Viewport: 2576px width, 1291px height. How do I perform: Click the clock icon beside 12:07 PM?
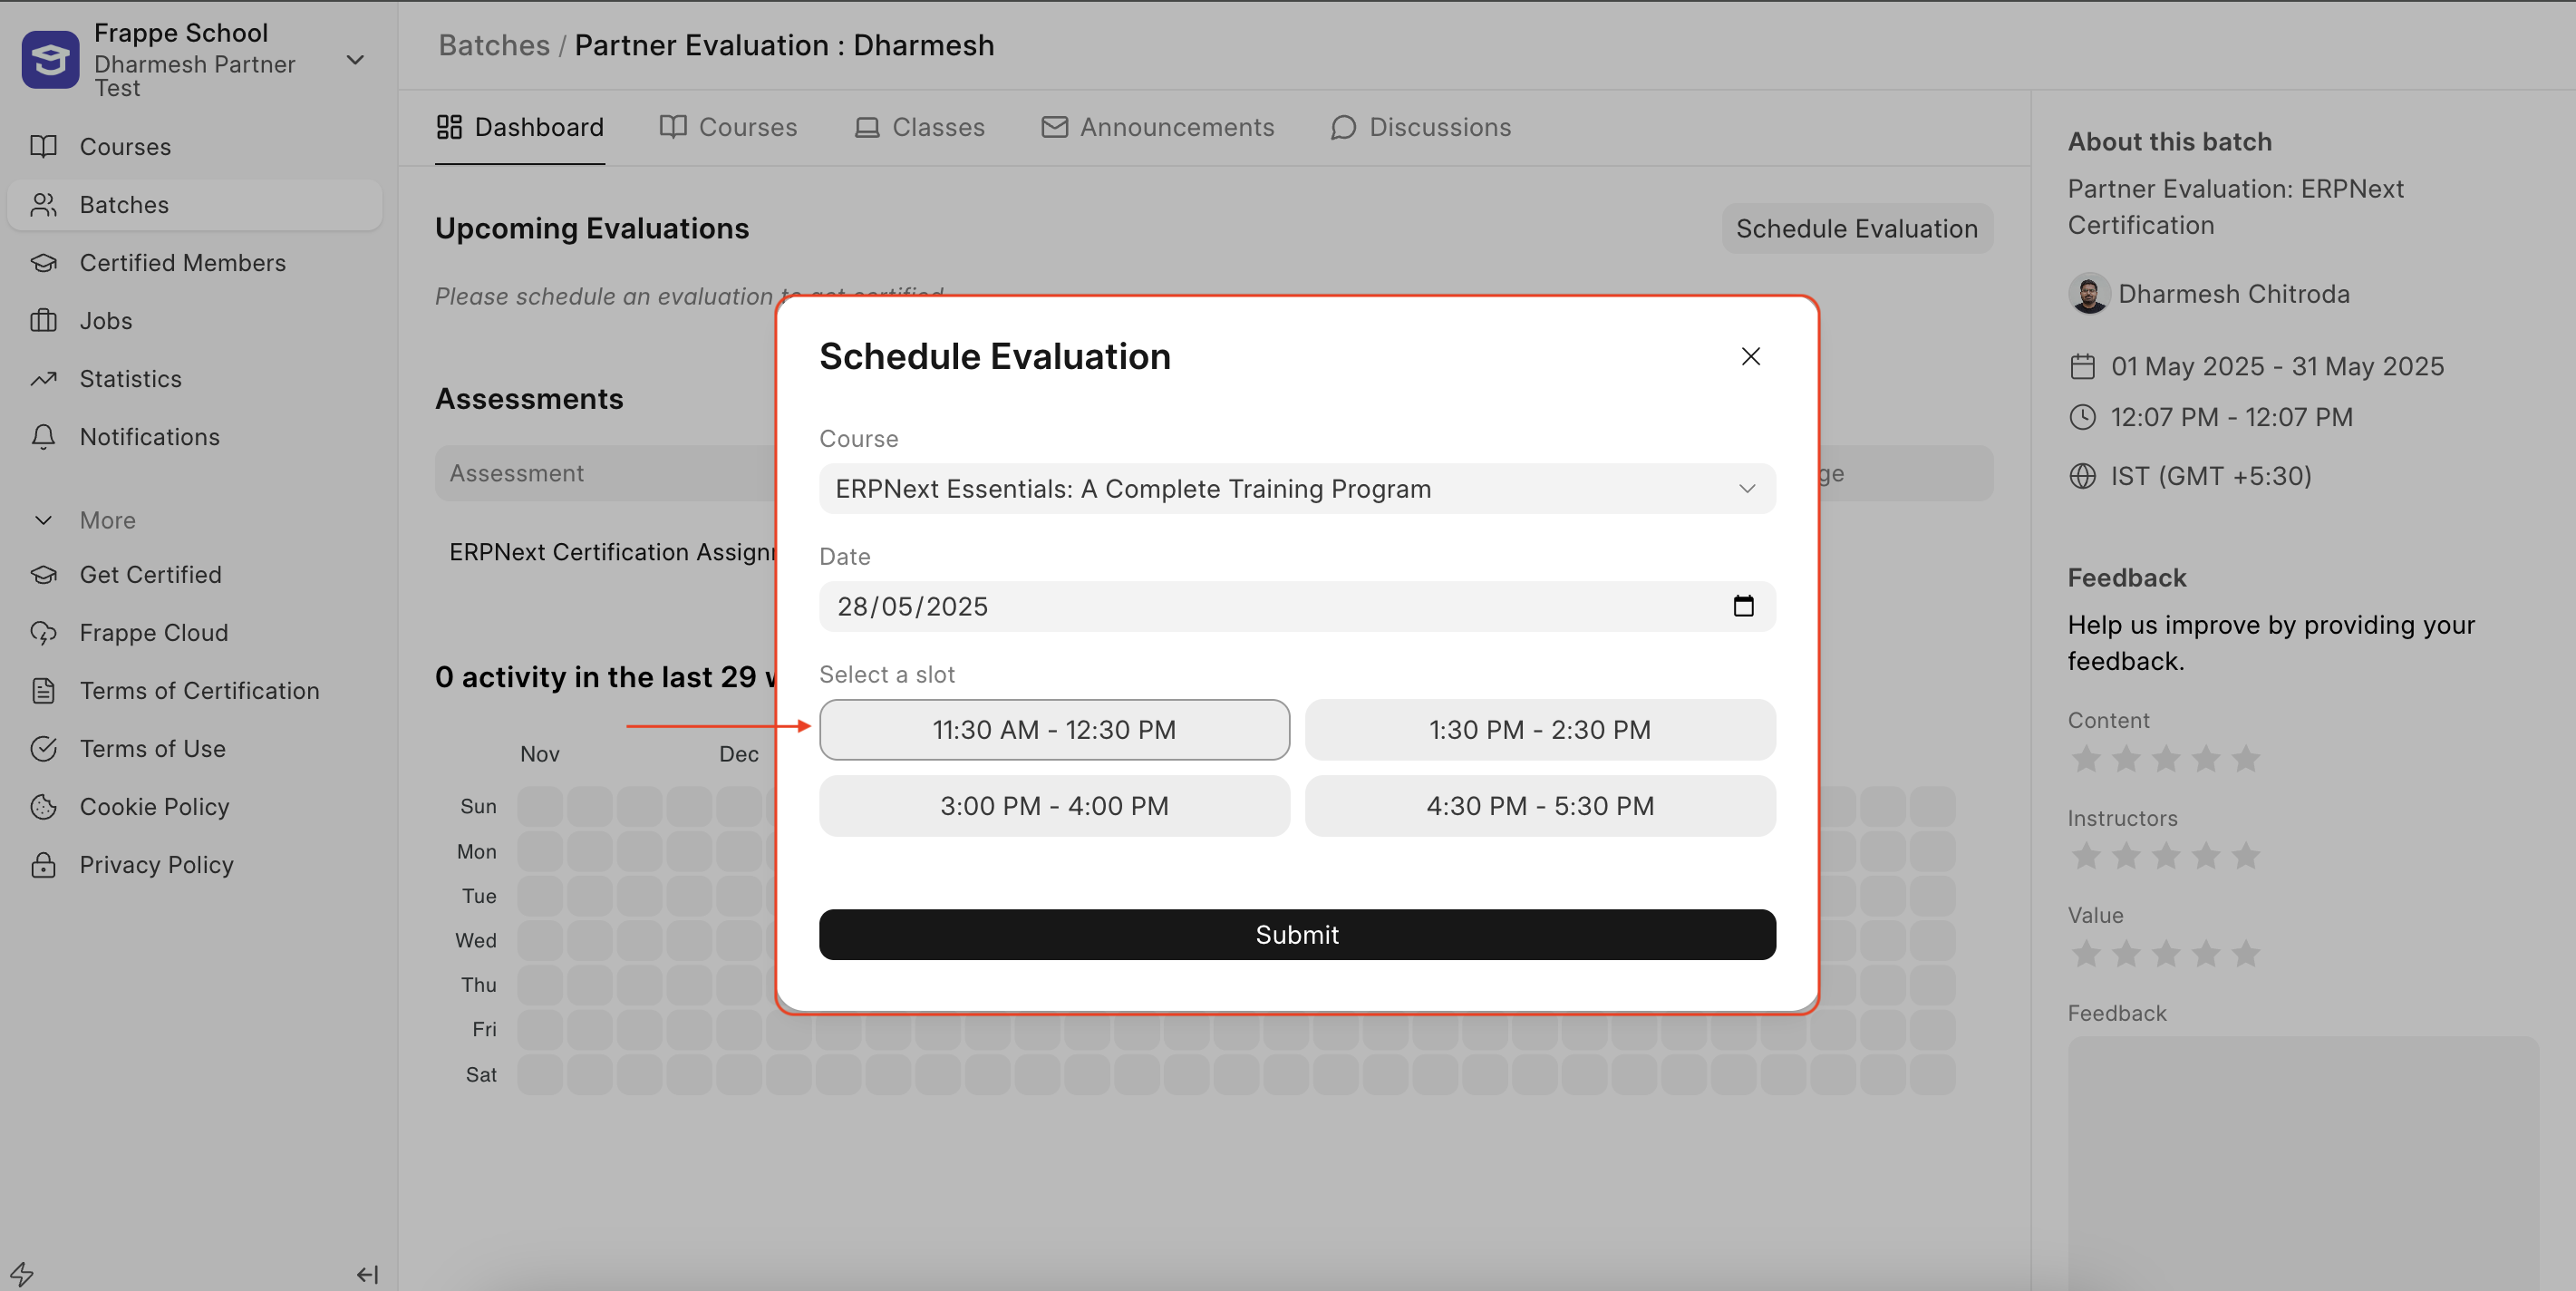[x=2082, y=417]
